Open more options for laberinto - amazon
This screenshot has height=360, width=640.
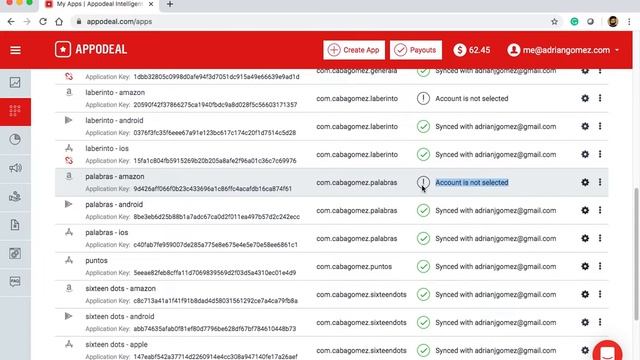600,98
